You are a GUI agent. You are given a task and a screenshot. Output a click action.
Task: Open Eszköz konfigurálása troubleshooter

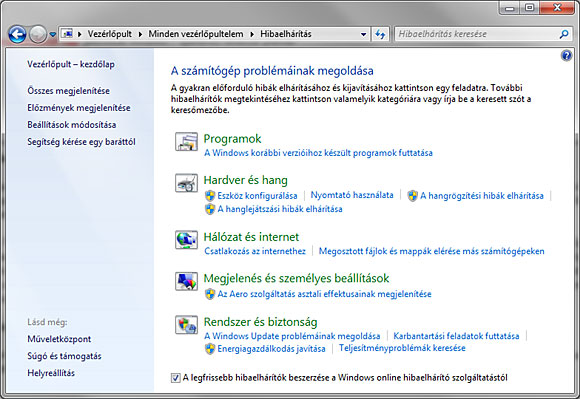[257, 196]
